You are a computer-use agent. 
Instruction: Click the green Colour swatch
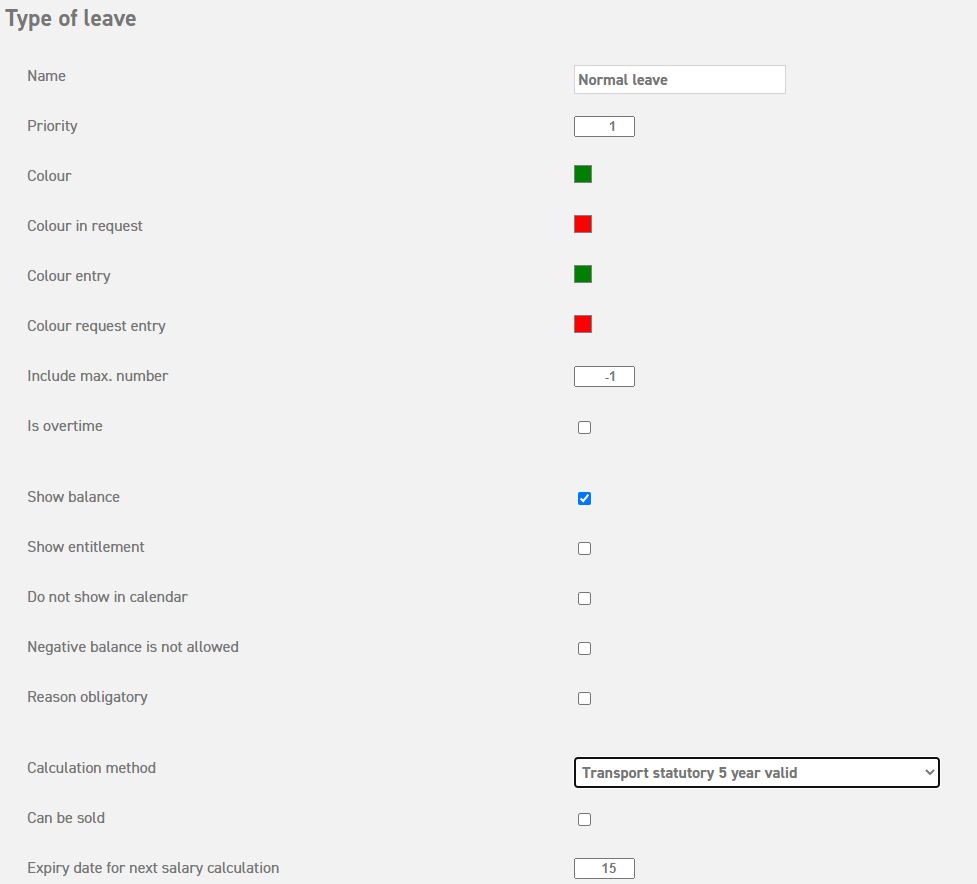[583, 174]
